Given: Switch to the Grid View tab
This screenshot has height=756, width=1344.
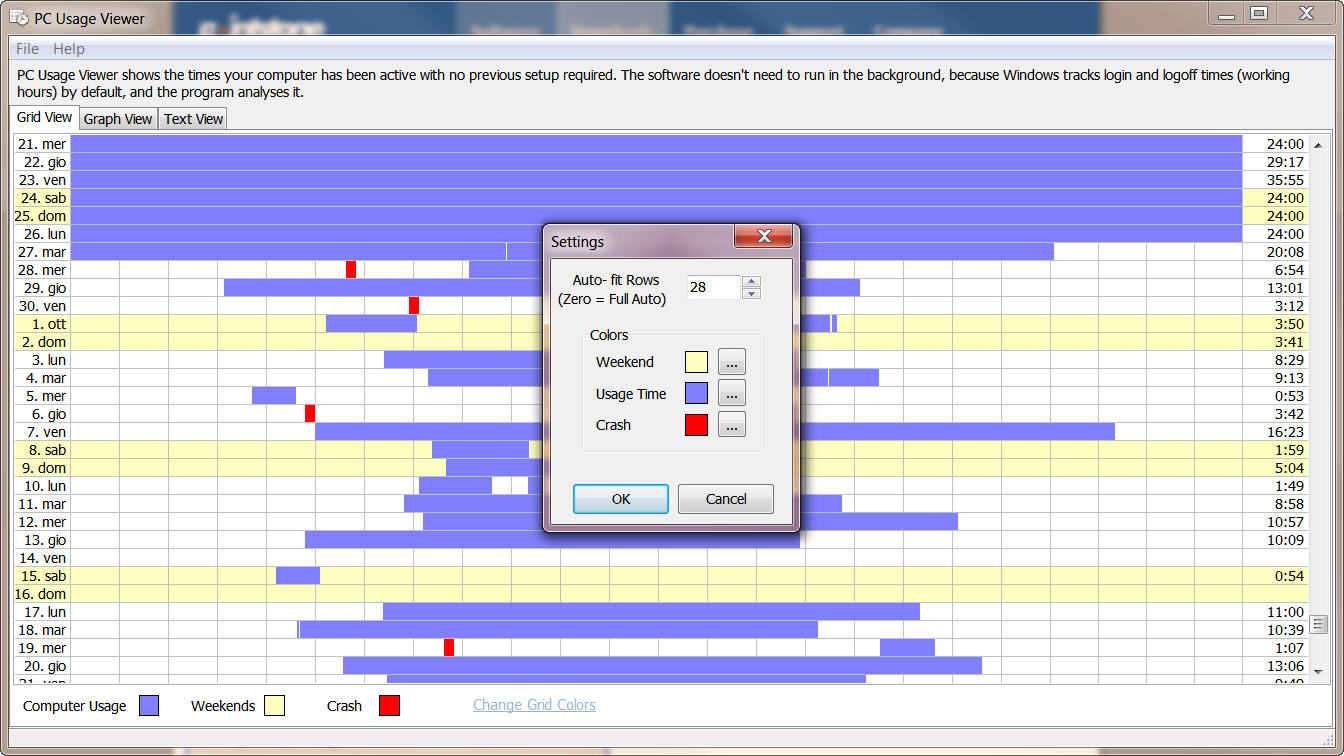Looking at the screenshot, I should click(44, 117).
